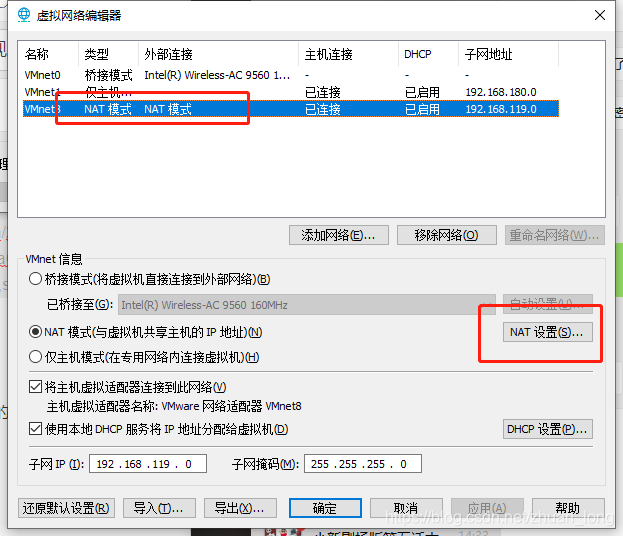
Task: Click the 子网 IP input field
Action: click(148, 464)
